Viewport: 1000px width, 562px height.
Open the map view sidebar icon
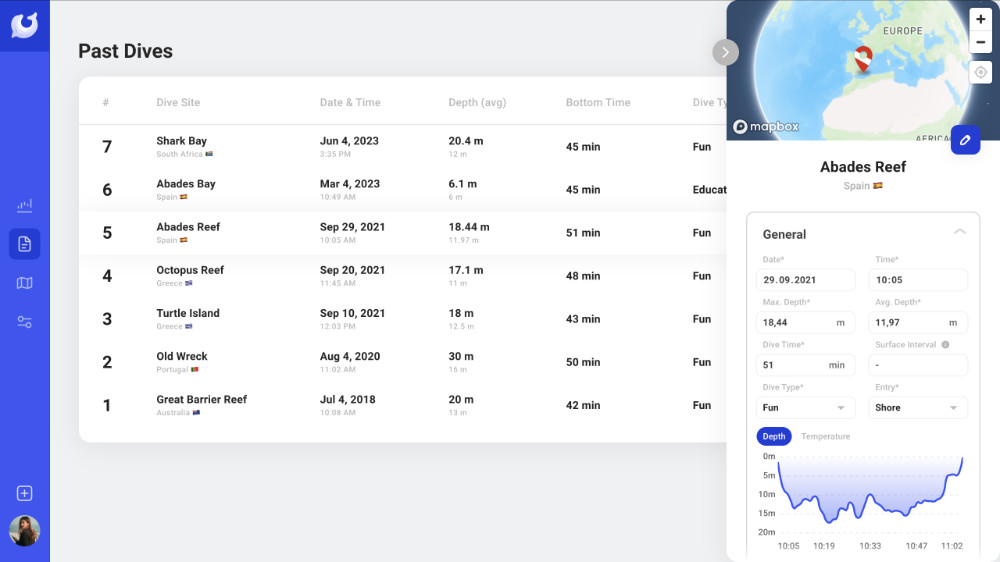25,283
